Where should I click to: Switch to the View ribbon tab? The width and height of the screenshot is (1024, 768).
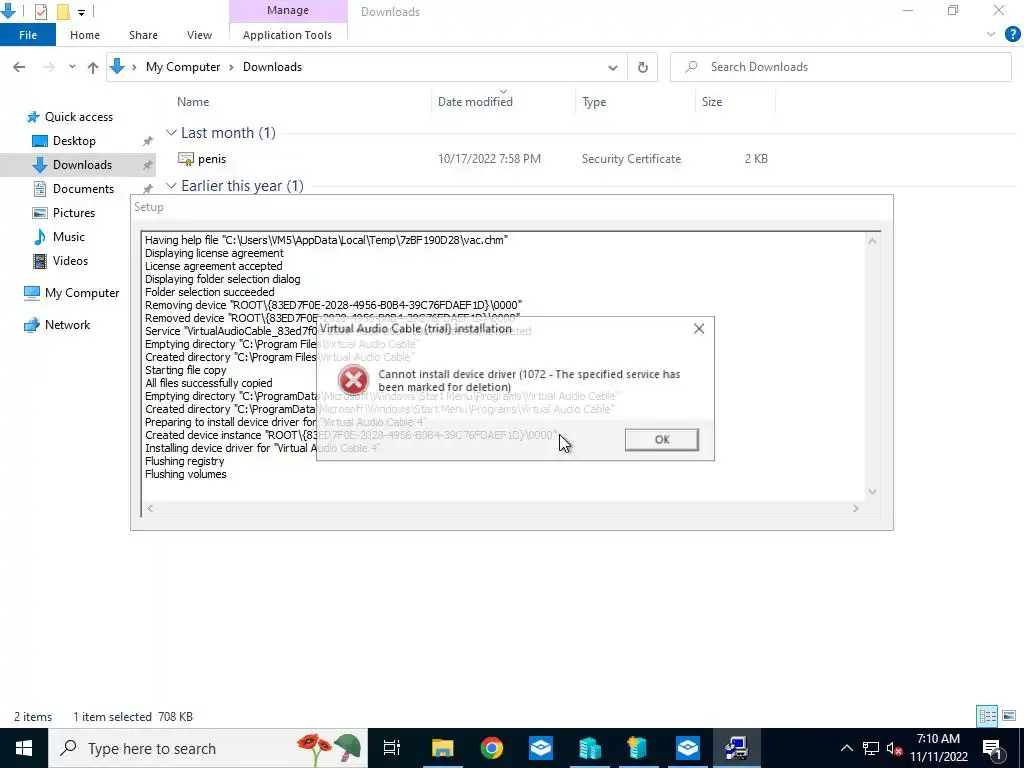pos(199,35)
